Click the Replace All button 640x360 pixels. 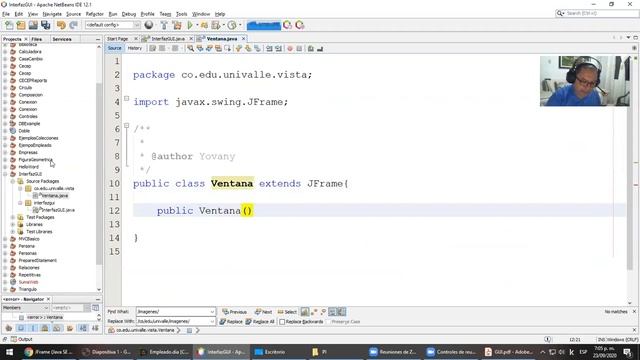260,322
